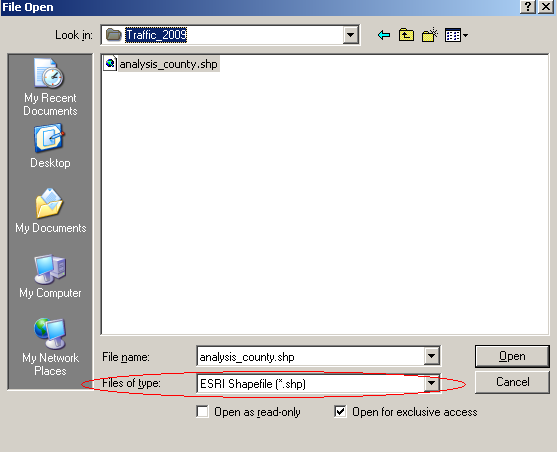Select the analysis_county.shp file name
This screenshot has height=452, width=557.
(x=168, y=64)
